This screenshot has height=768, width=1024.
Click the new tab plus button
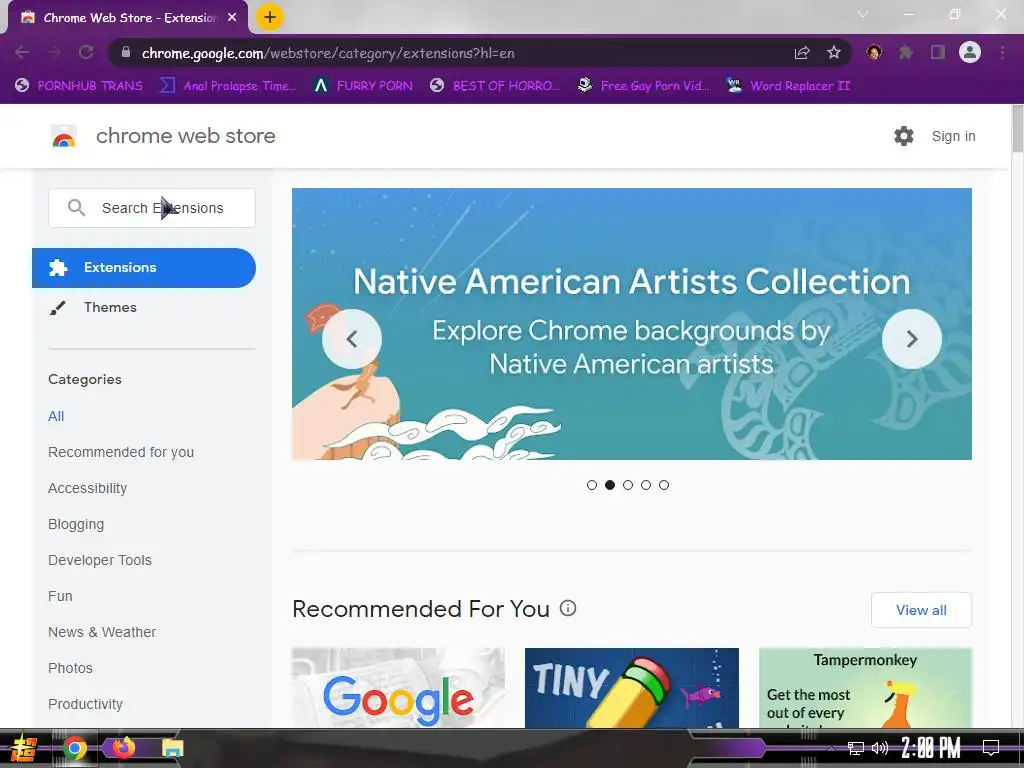click(x=270, y=17)
